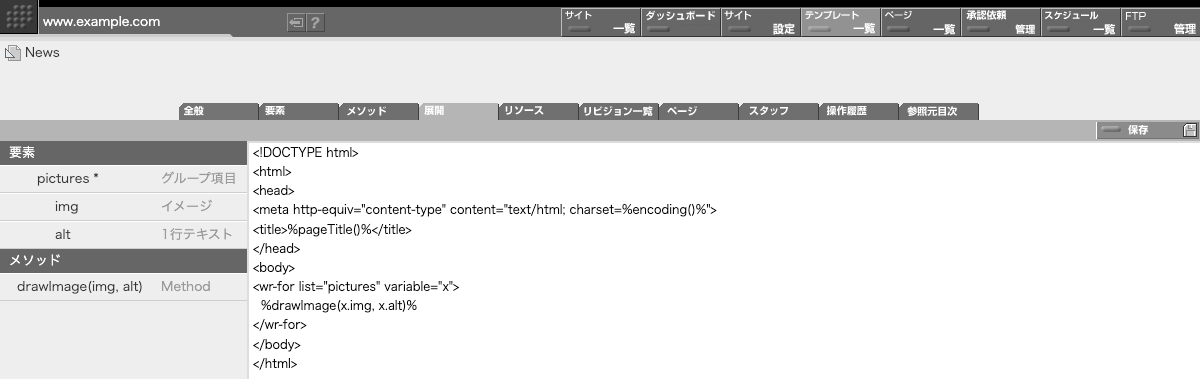Select the alt element row
1200x379 pixels.
pos(123,234)
